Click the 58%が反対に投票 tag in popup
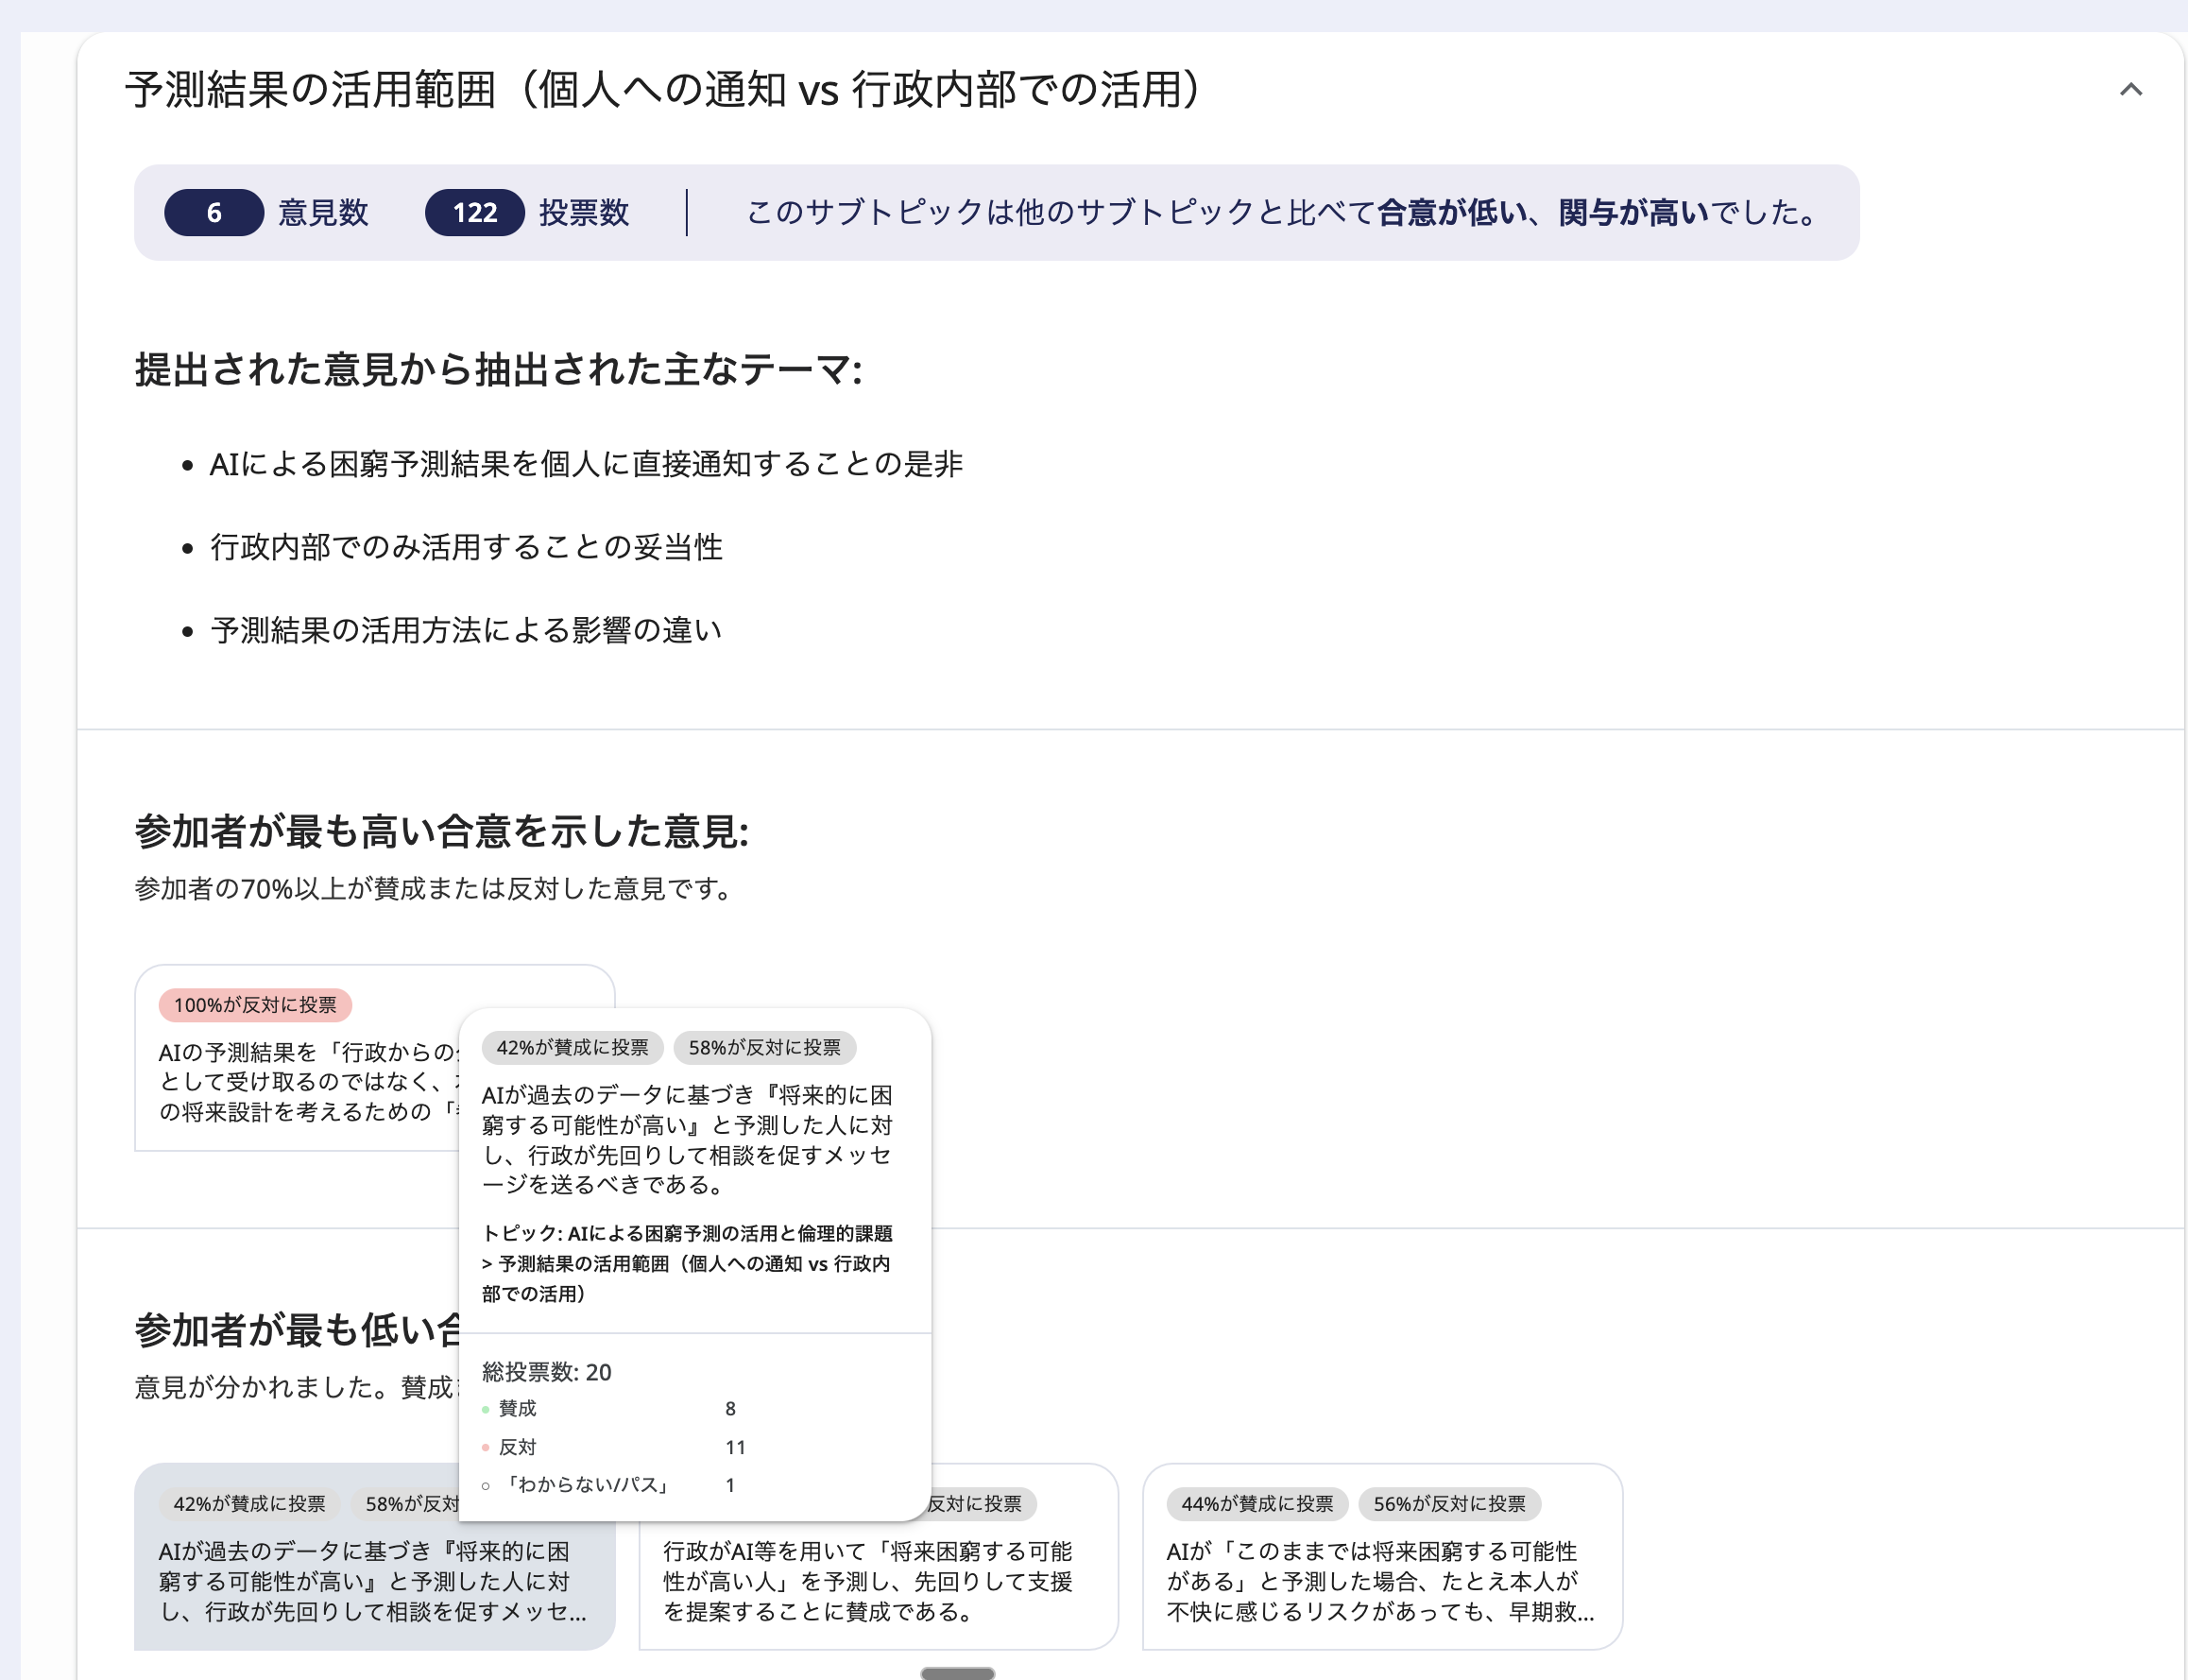2188x1680 pixels. (764, 1048)
